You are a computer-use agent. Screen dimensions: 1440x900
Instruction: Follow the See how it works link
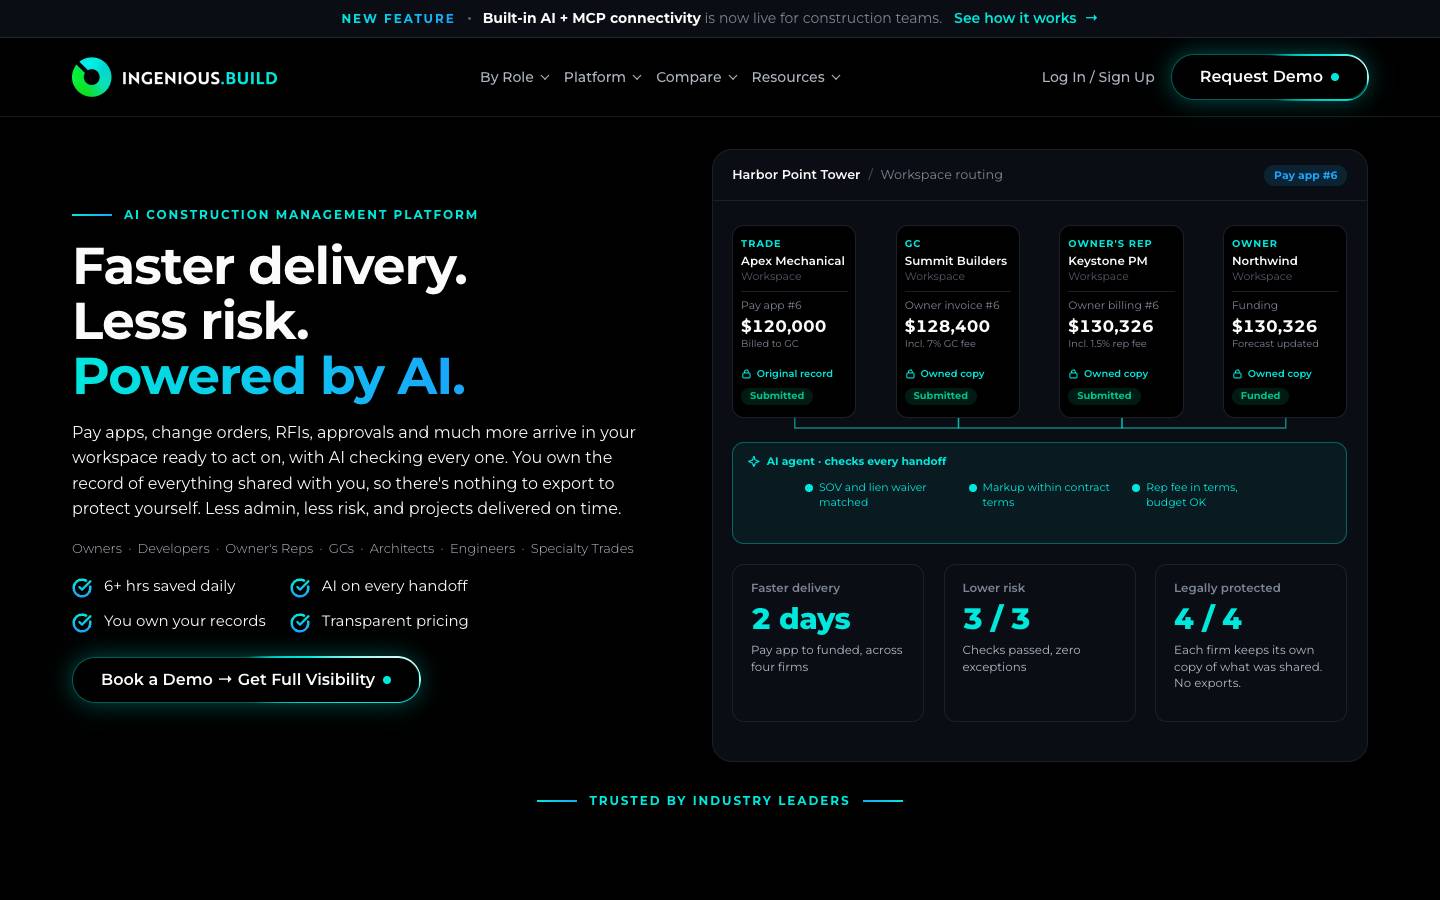(1026, 18)
